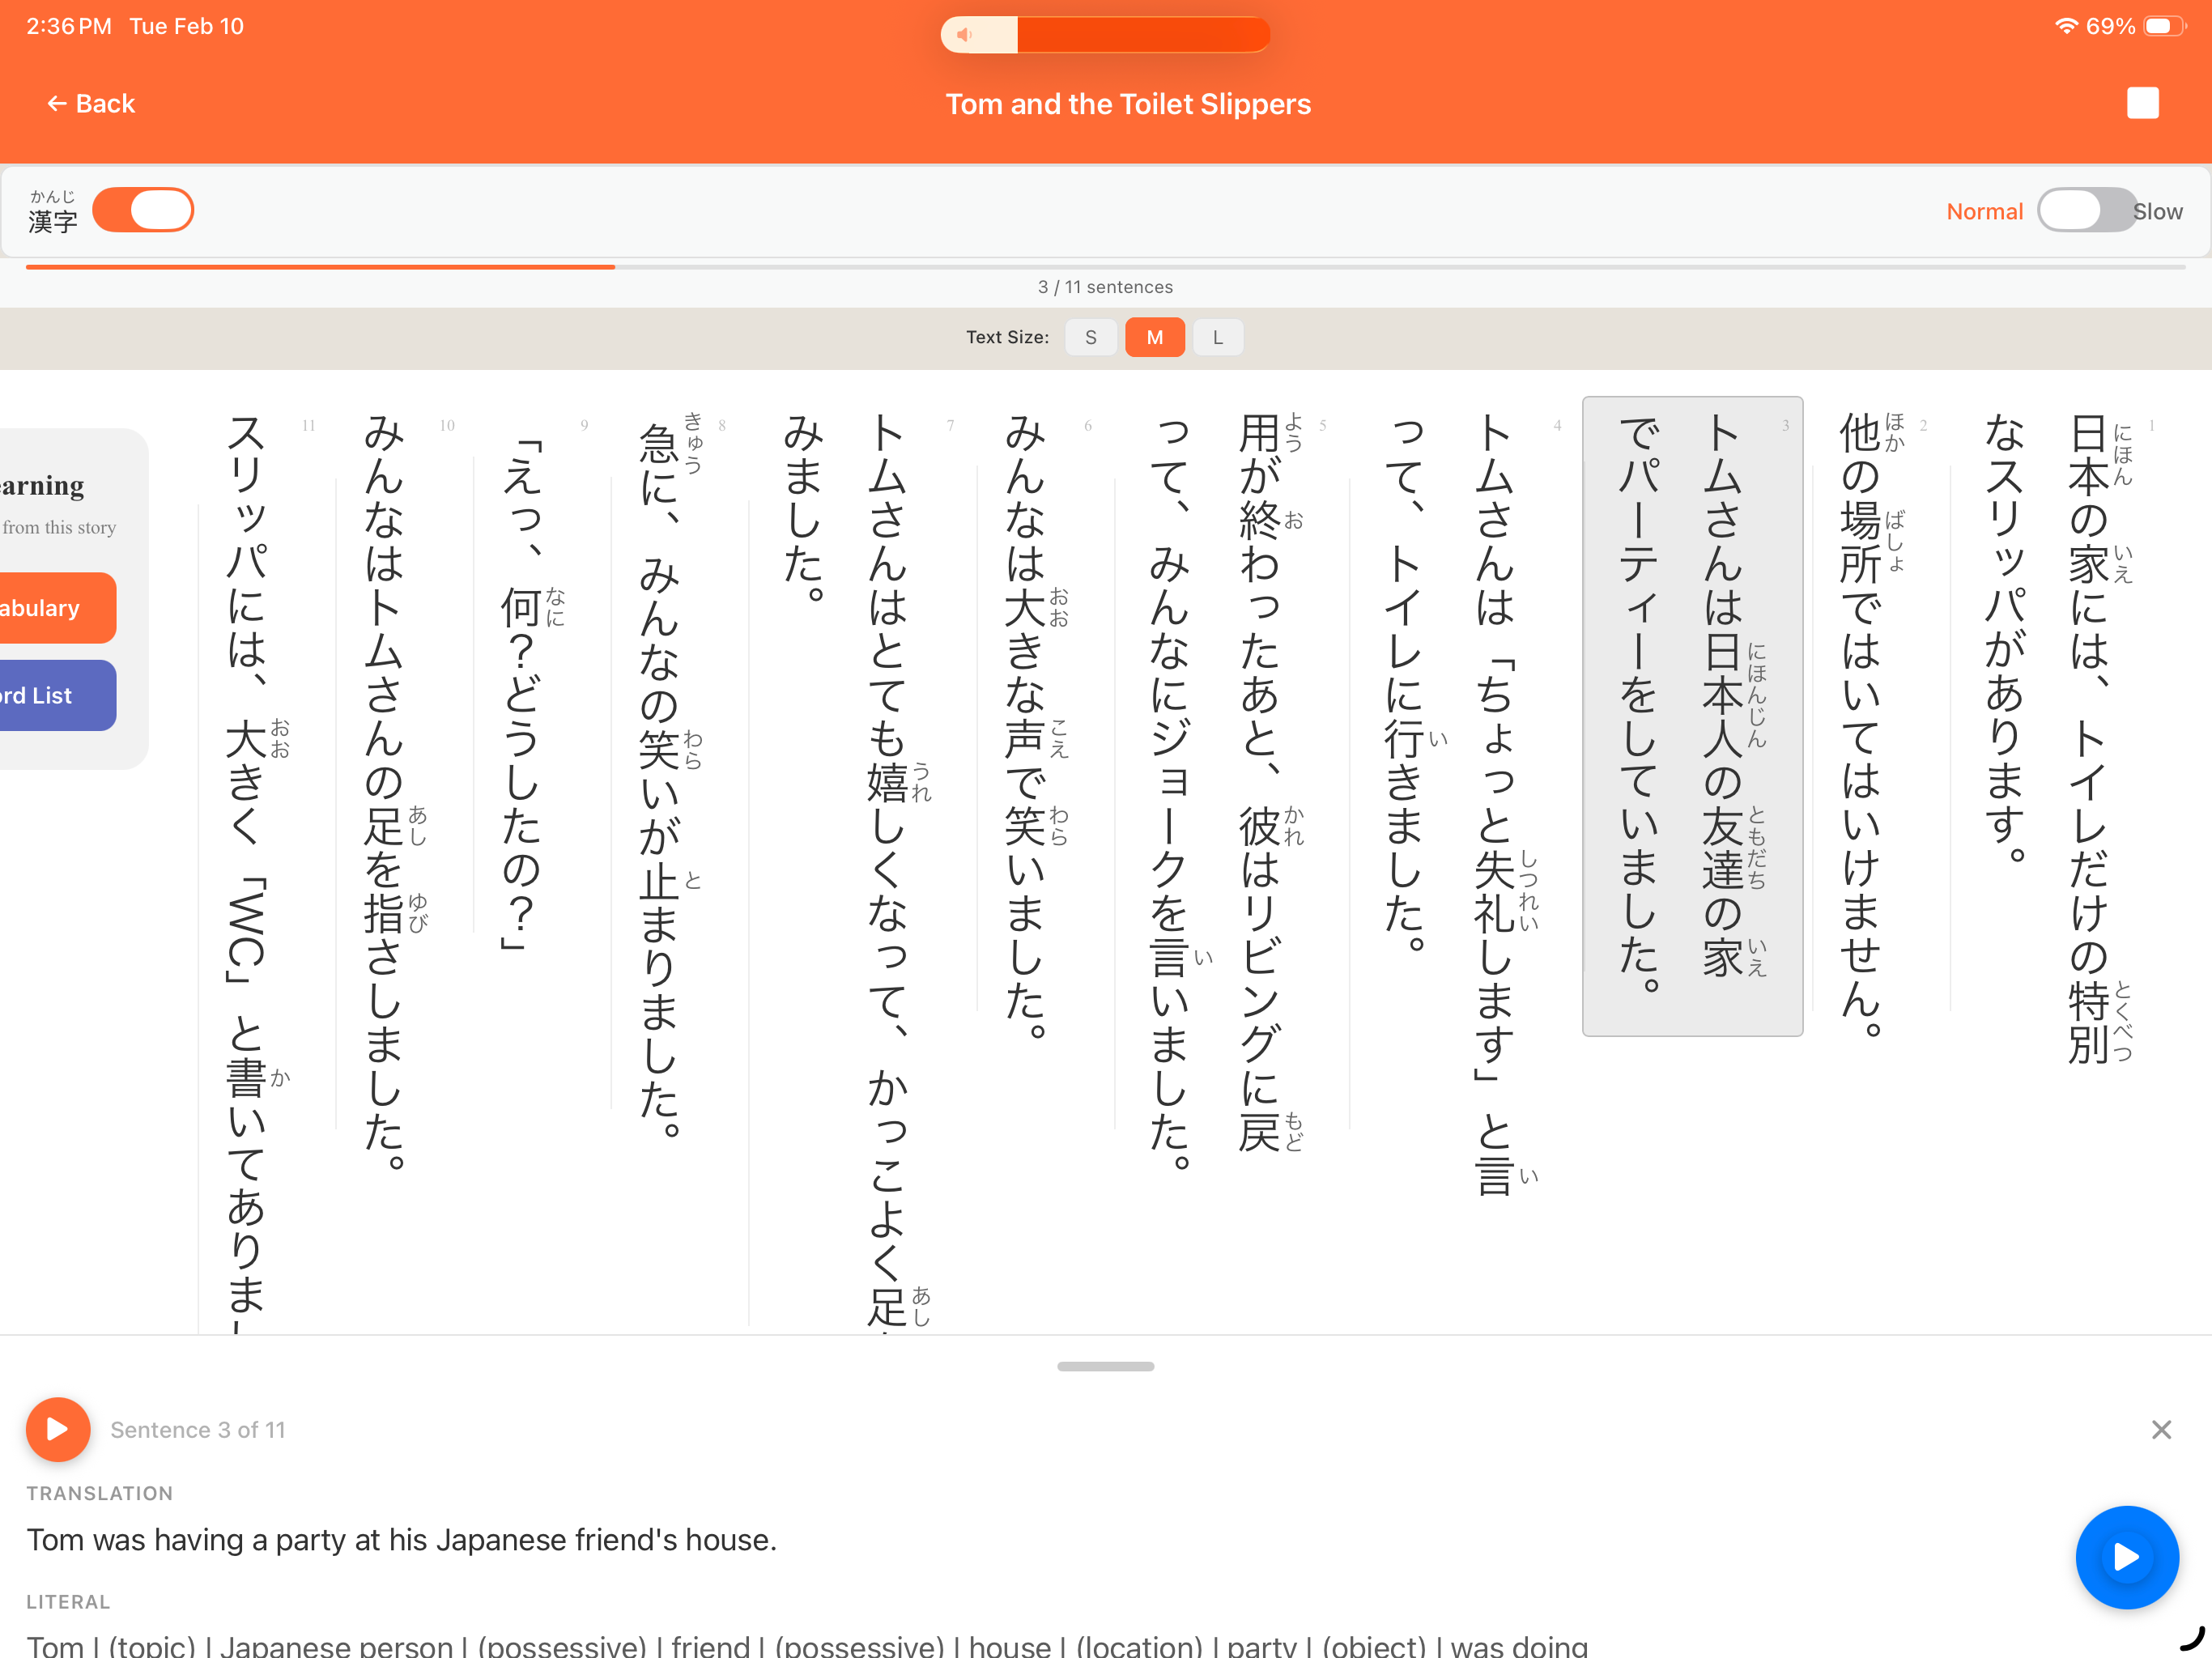
Task: Play sentence 3 with the orange play button
Action: click(x=58, y=1429)
